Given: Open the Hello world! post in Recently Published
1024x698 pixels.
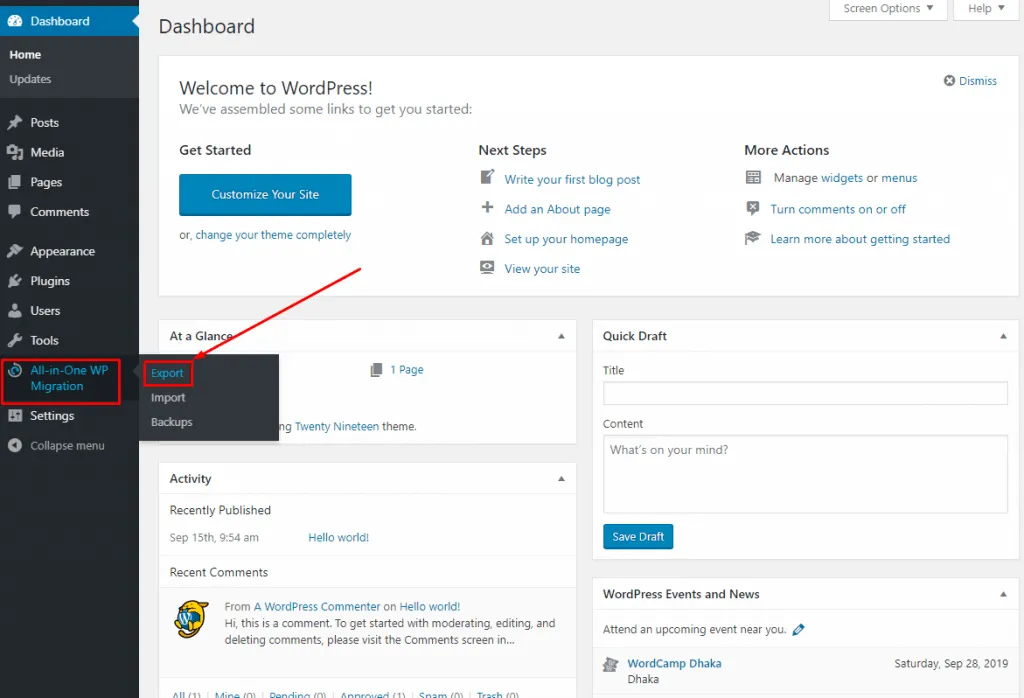Looking at the screenshot, I should [338, 537].
